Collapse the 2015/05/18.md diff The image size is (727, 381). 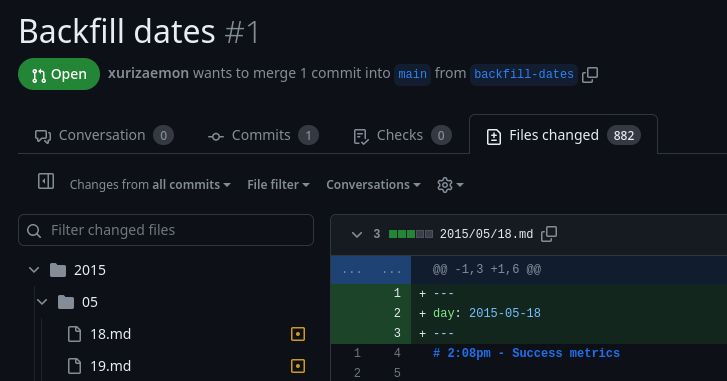click(357, 235)
